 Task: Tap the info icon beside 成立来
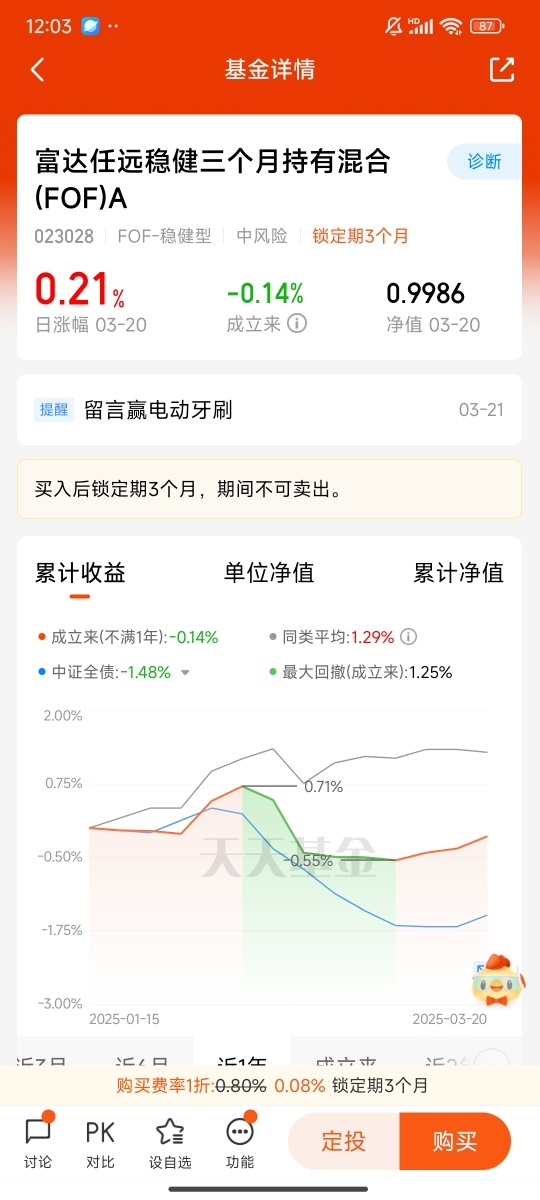click(297, 324)
